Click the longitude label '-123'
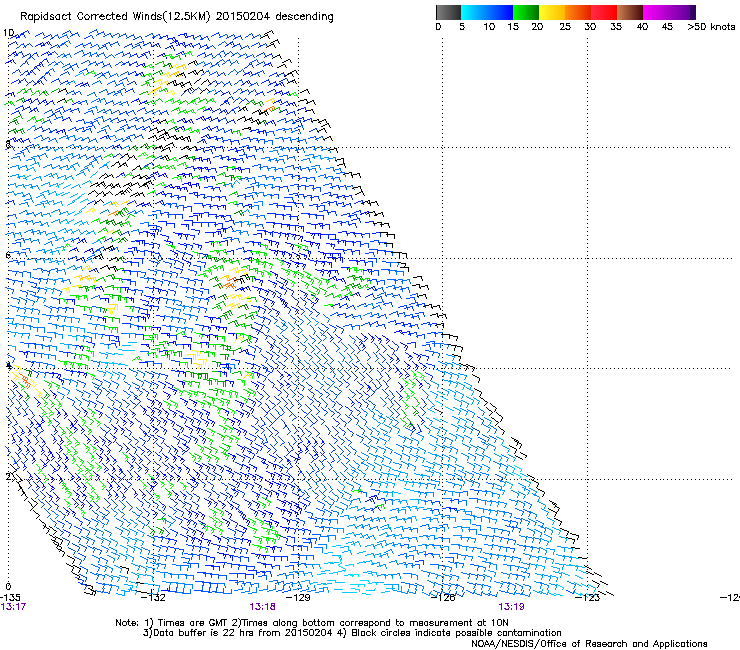The height and width of the screenshot is (650, 740). point(588,597)
